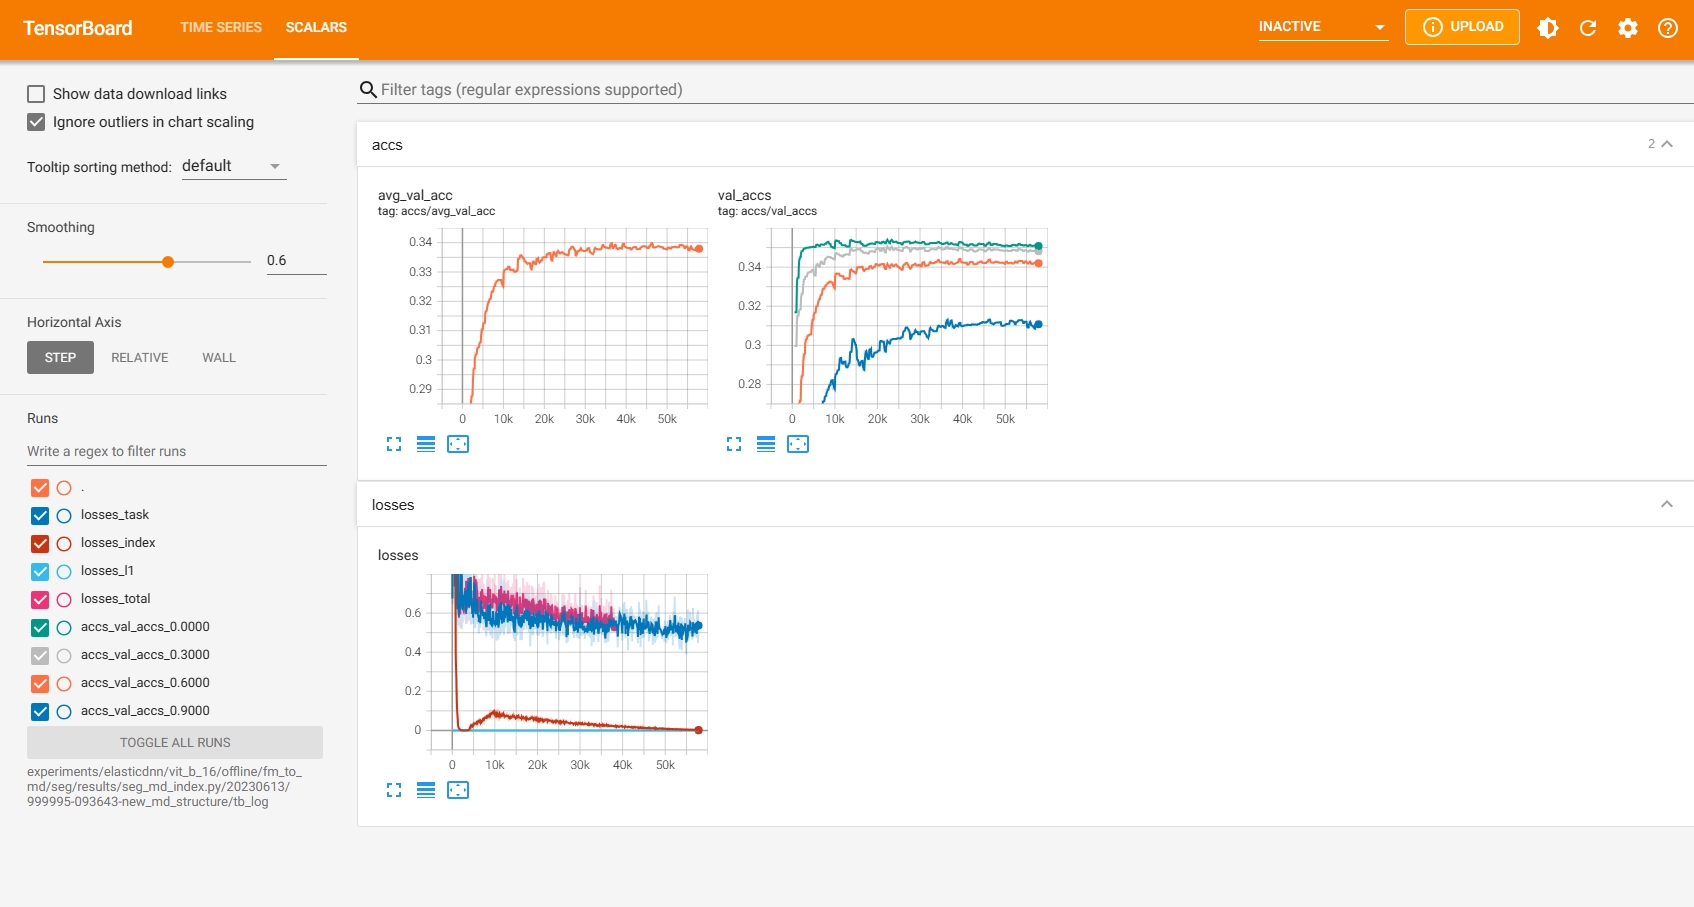The height and width of the screenshot is (907, 1694).
Task: Click the Smoothing slider handle
Action: [x=168, y=262]
